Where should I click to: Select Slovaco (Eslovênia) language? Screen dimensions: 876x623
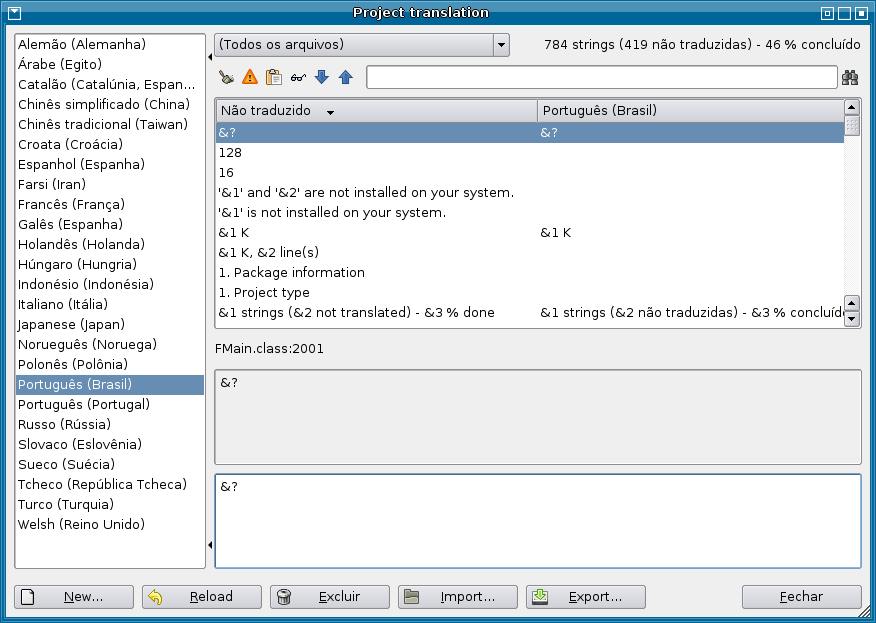110,445
